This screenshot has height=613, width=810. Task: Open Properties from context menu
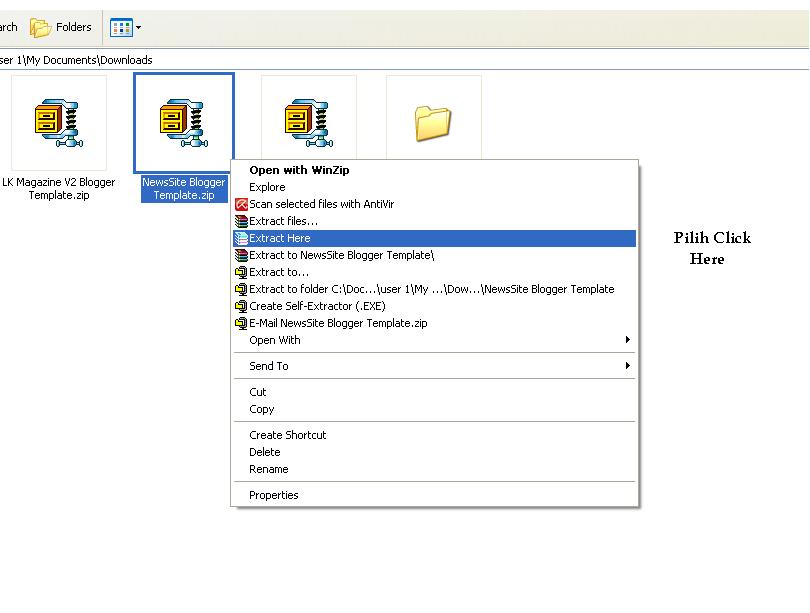(x=434, y=495)
